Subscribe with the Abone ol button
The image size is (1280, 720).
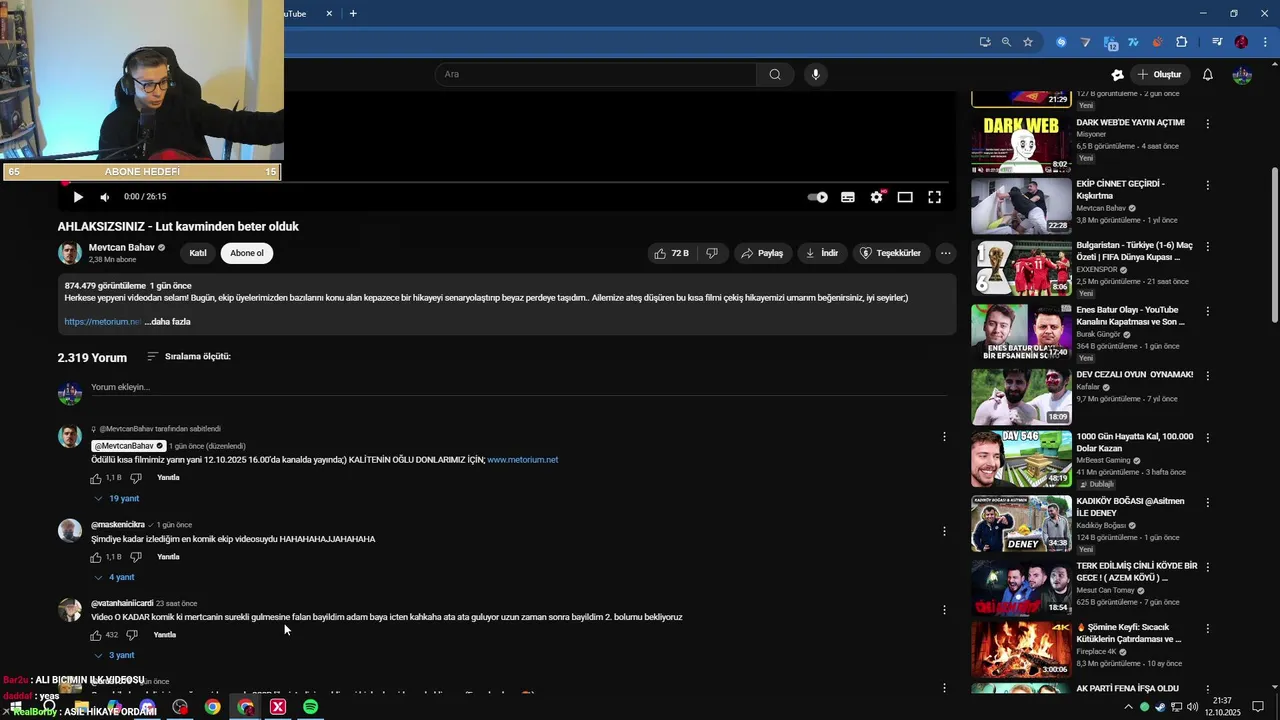coord(247,253)
